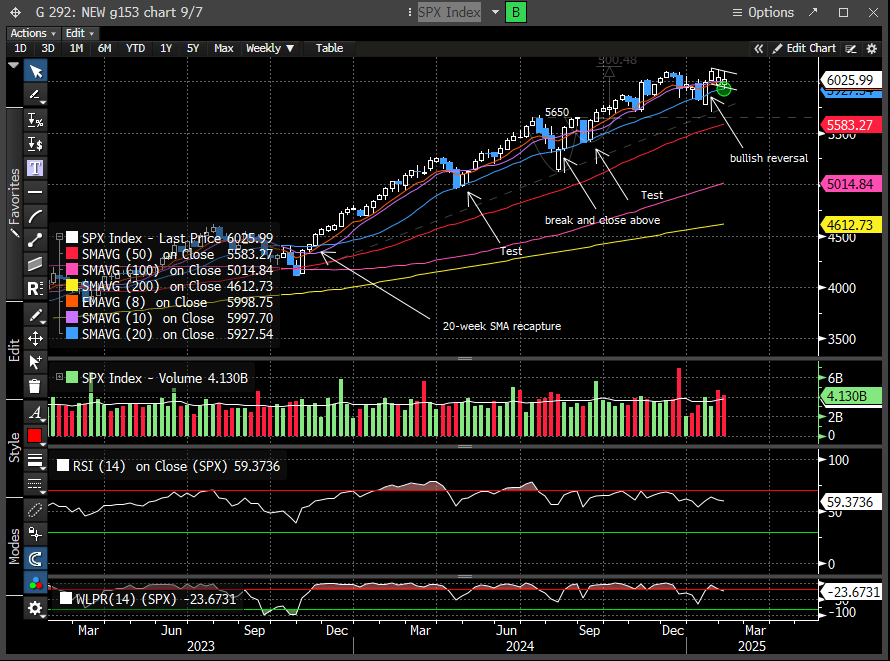Toggle the colored dots mode icon
Viewport: 890px width, 661px height.
(35, 583)
